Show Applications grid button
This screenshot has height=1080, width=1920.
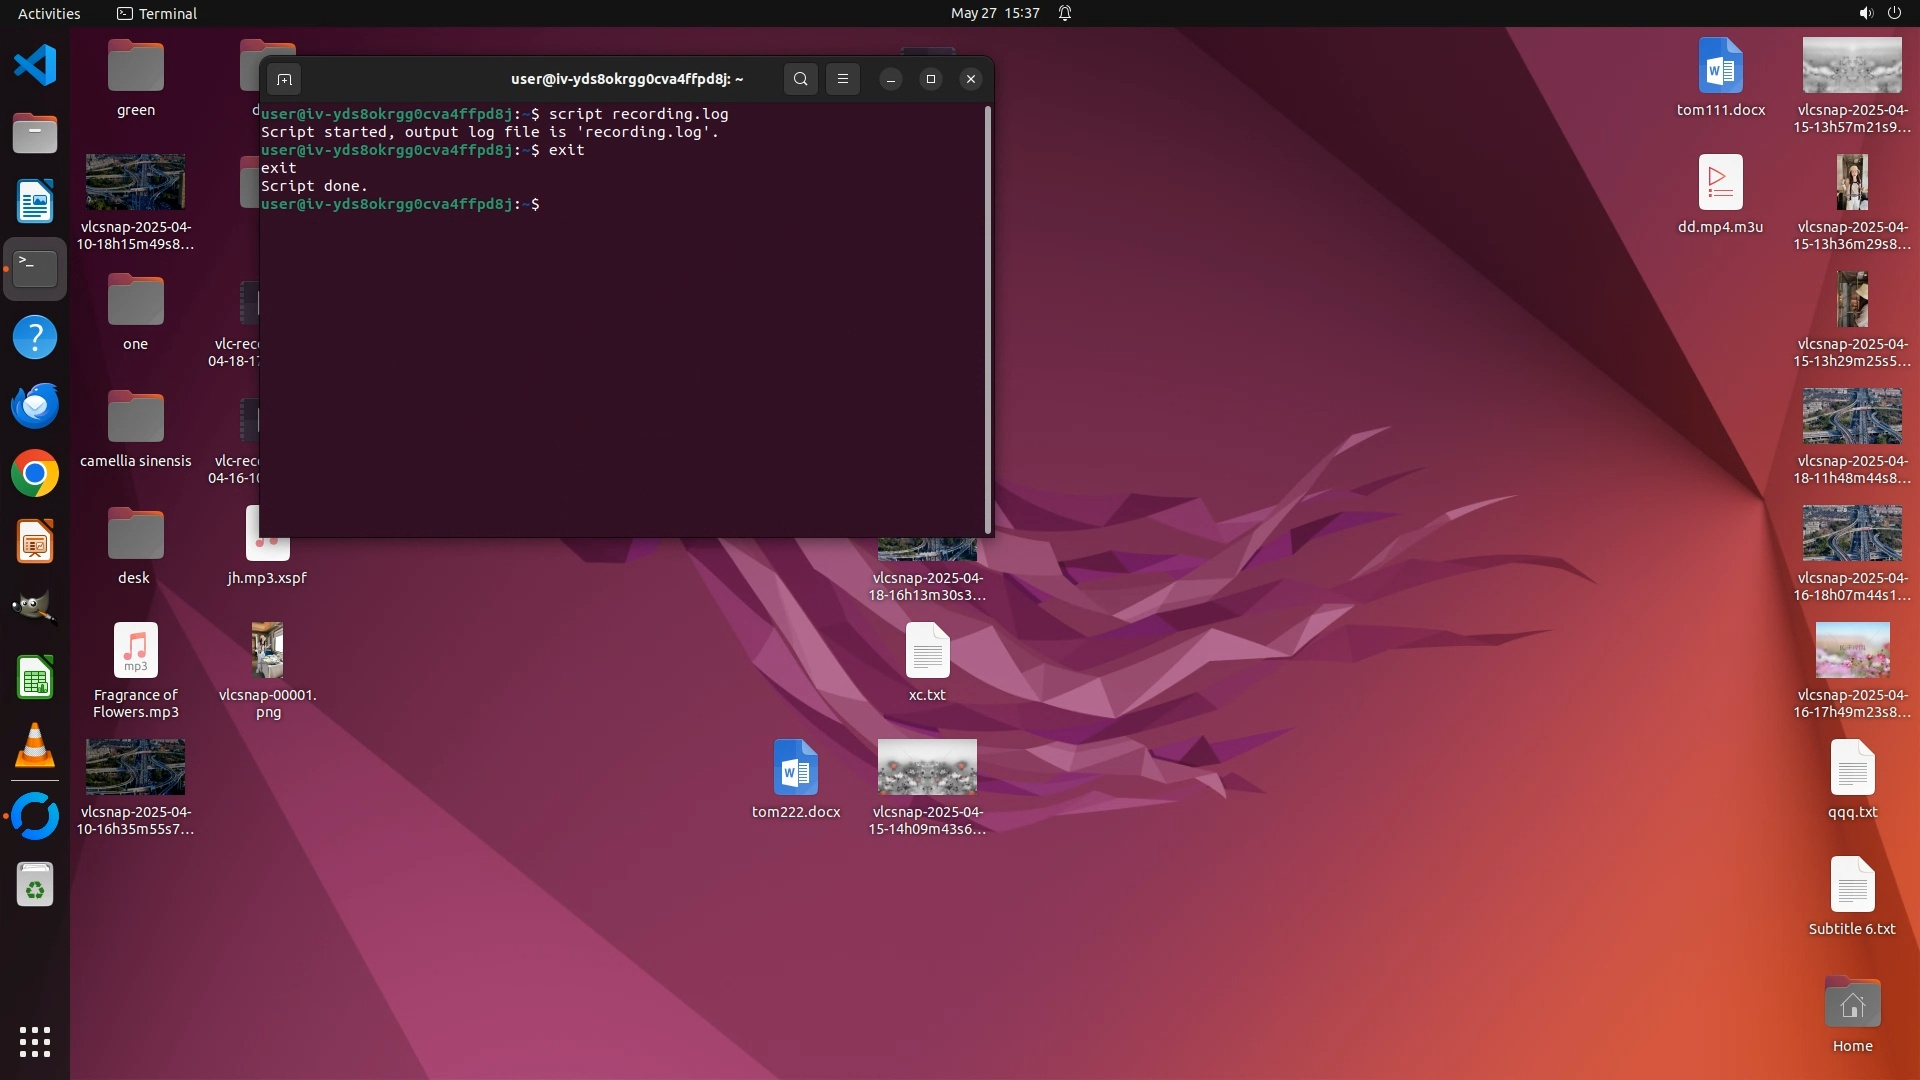coord(35,1042)
